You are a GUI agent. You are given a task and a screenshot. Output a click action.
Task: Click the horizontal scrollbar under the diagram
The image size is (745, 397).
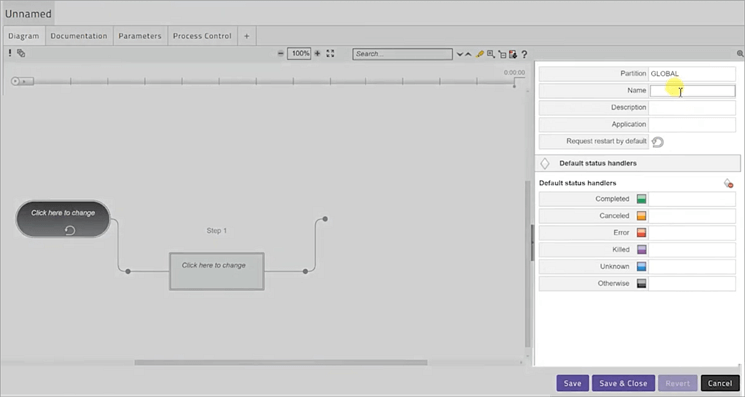pos(281,362)
